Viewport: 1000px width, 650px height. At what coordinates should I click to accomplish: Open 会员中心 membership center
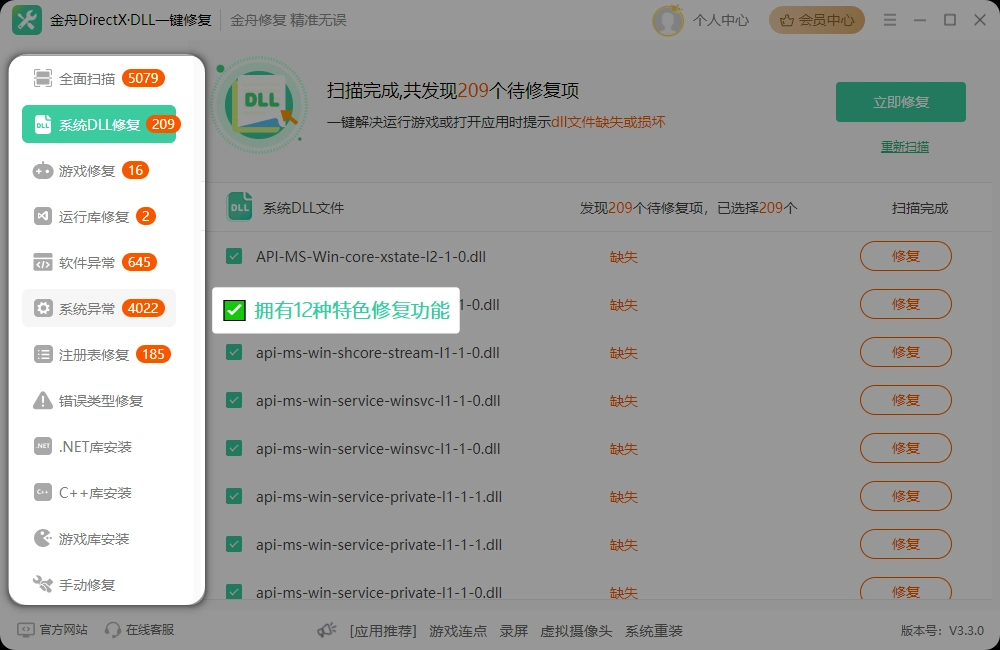coord(816,19)
